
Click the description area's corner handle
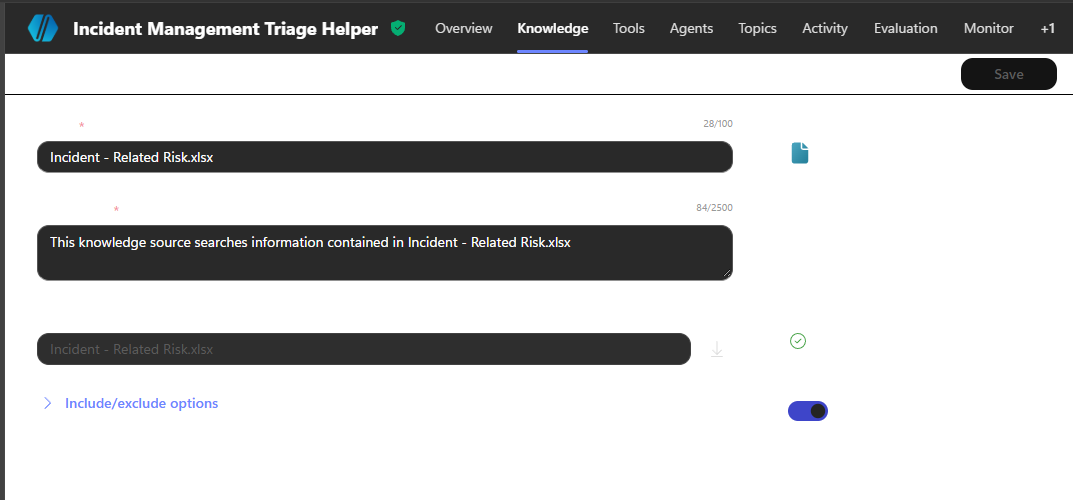pyautogui.click(x=727, y=274)
